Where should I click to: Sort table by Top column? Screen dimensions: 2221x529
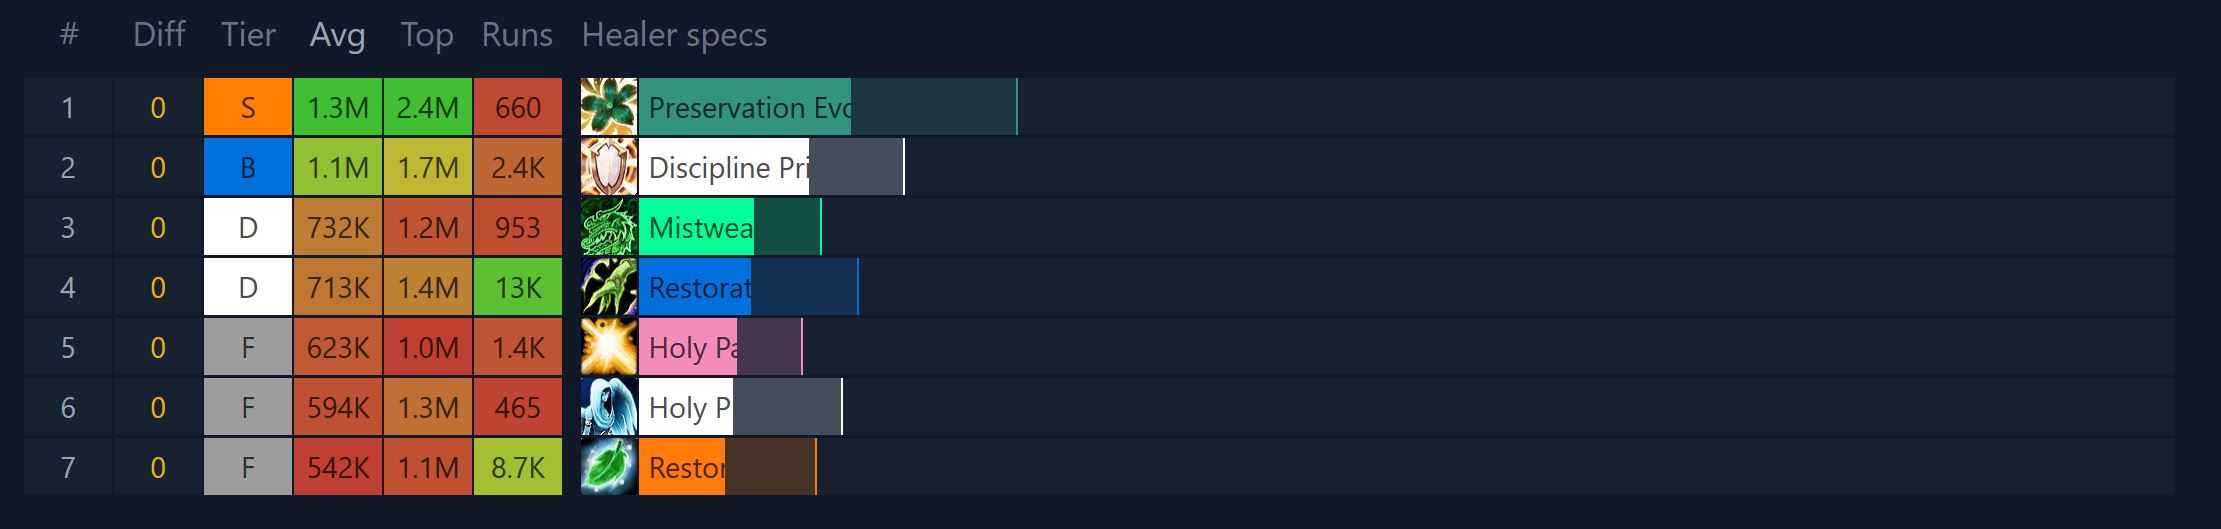427,36
